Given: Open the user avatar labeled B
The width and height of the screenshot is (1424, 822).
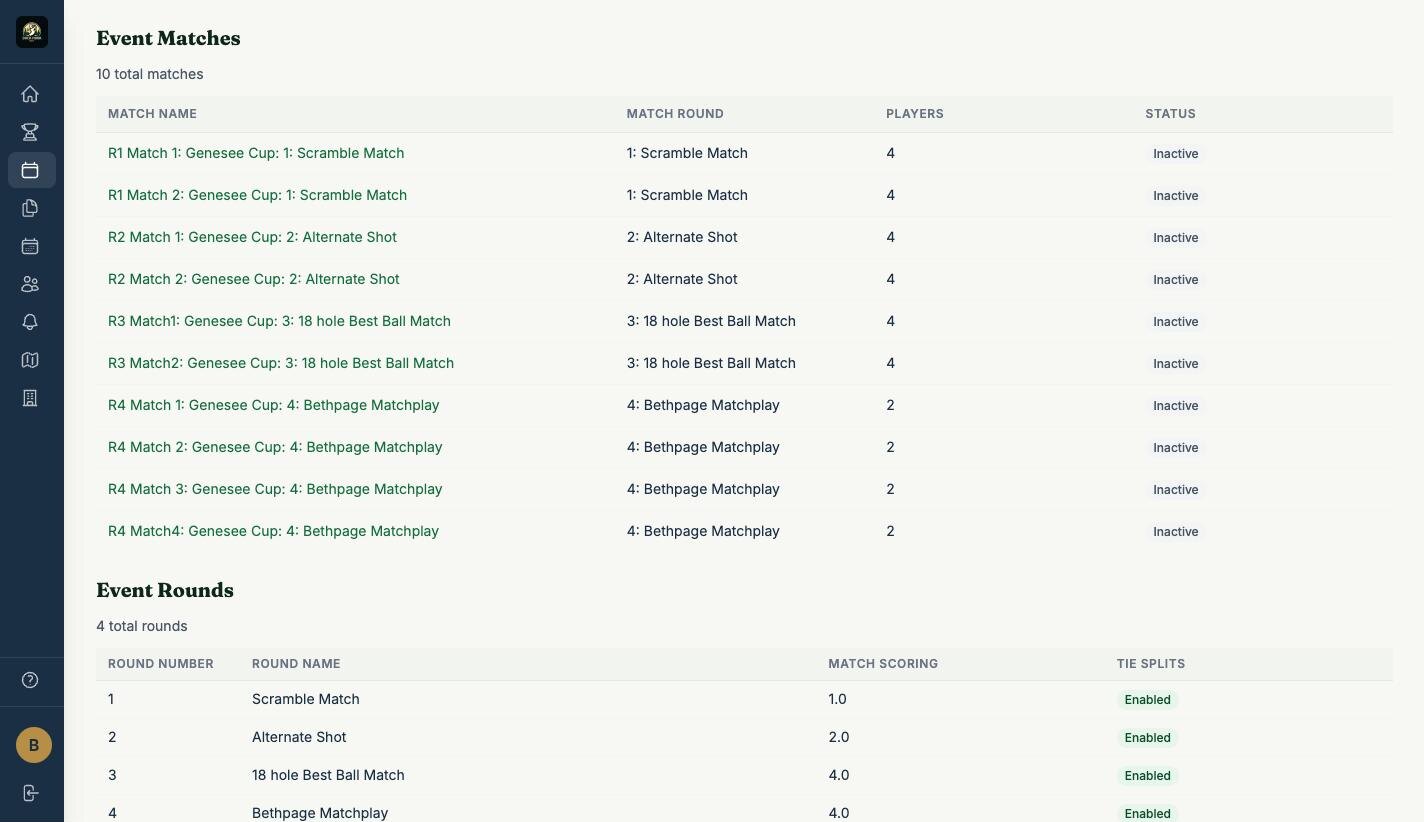Looking at the screenshot, I should [x=33, y=745].
